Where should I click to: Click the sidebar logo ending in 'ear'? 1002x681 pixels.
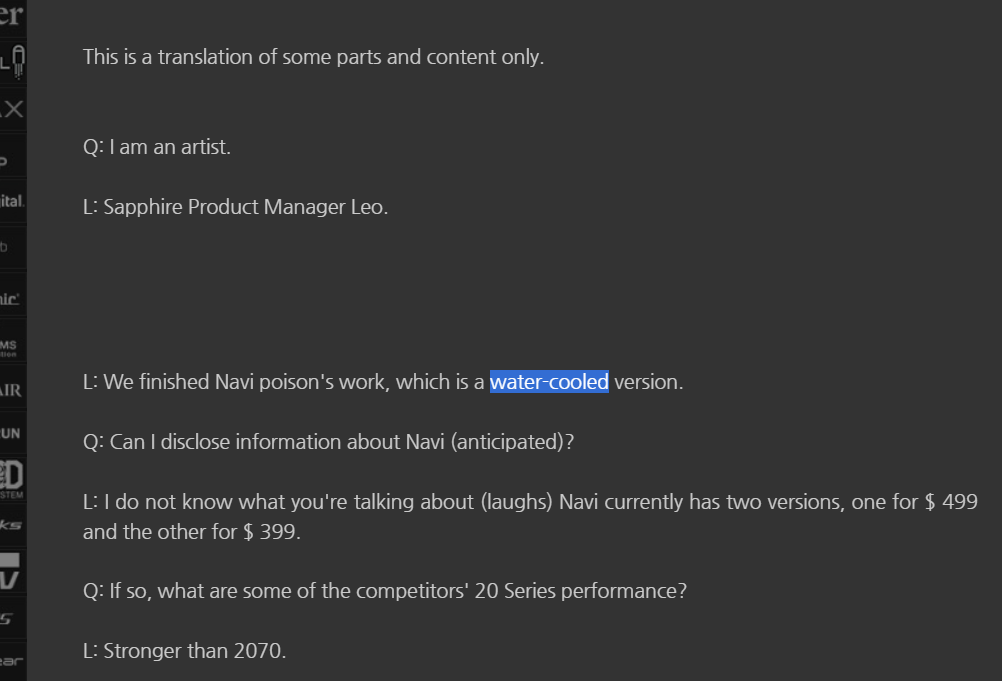pos(11,660)
